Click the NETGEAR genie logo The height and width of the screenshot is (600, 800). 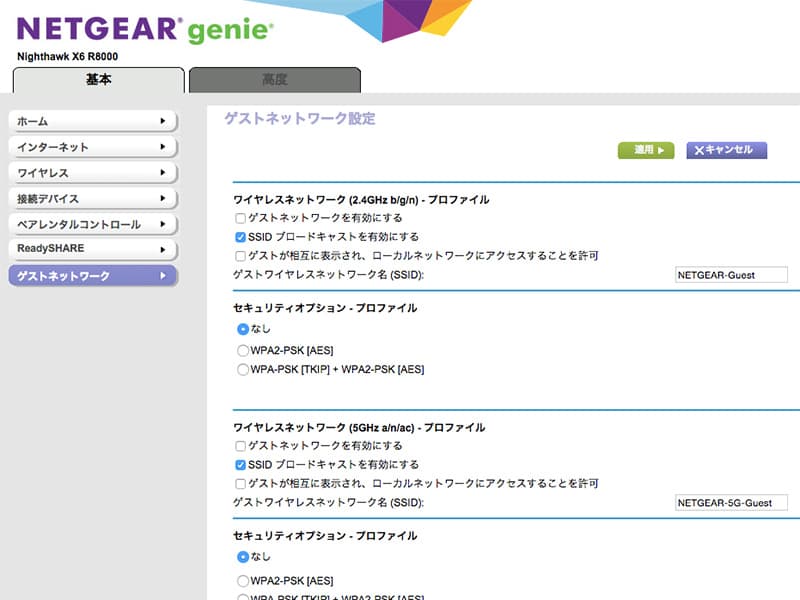[x=145, y=28]
